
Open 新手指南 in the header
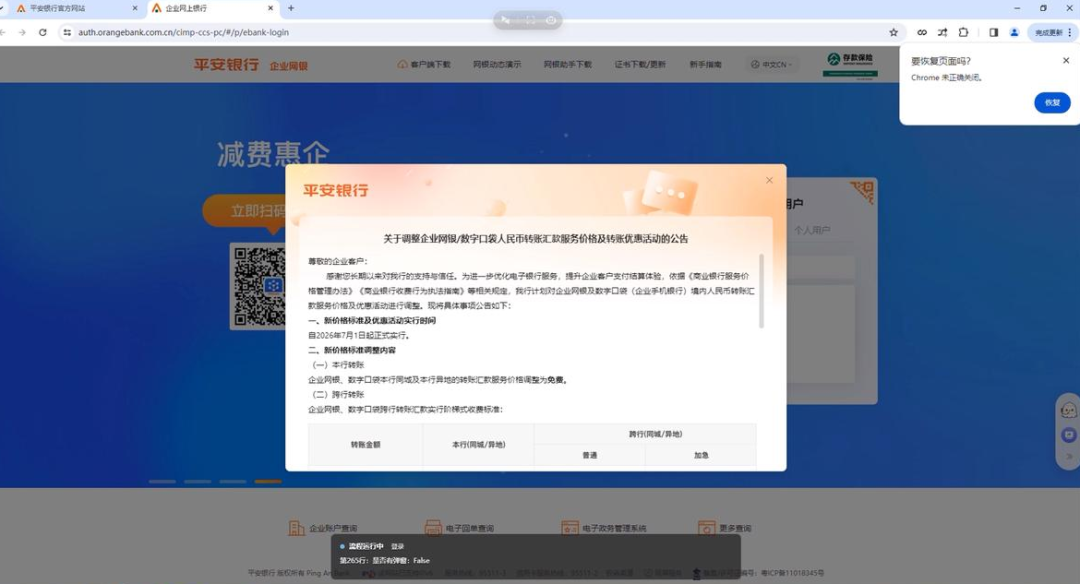pyautogui.click(x=705, y=64)
